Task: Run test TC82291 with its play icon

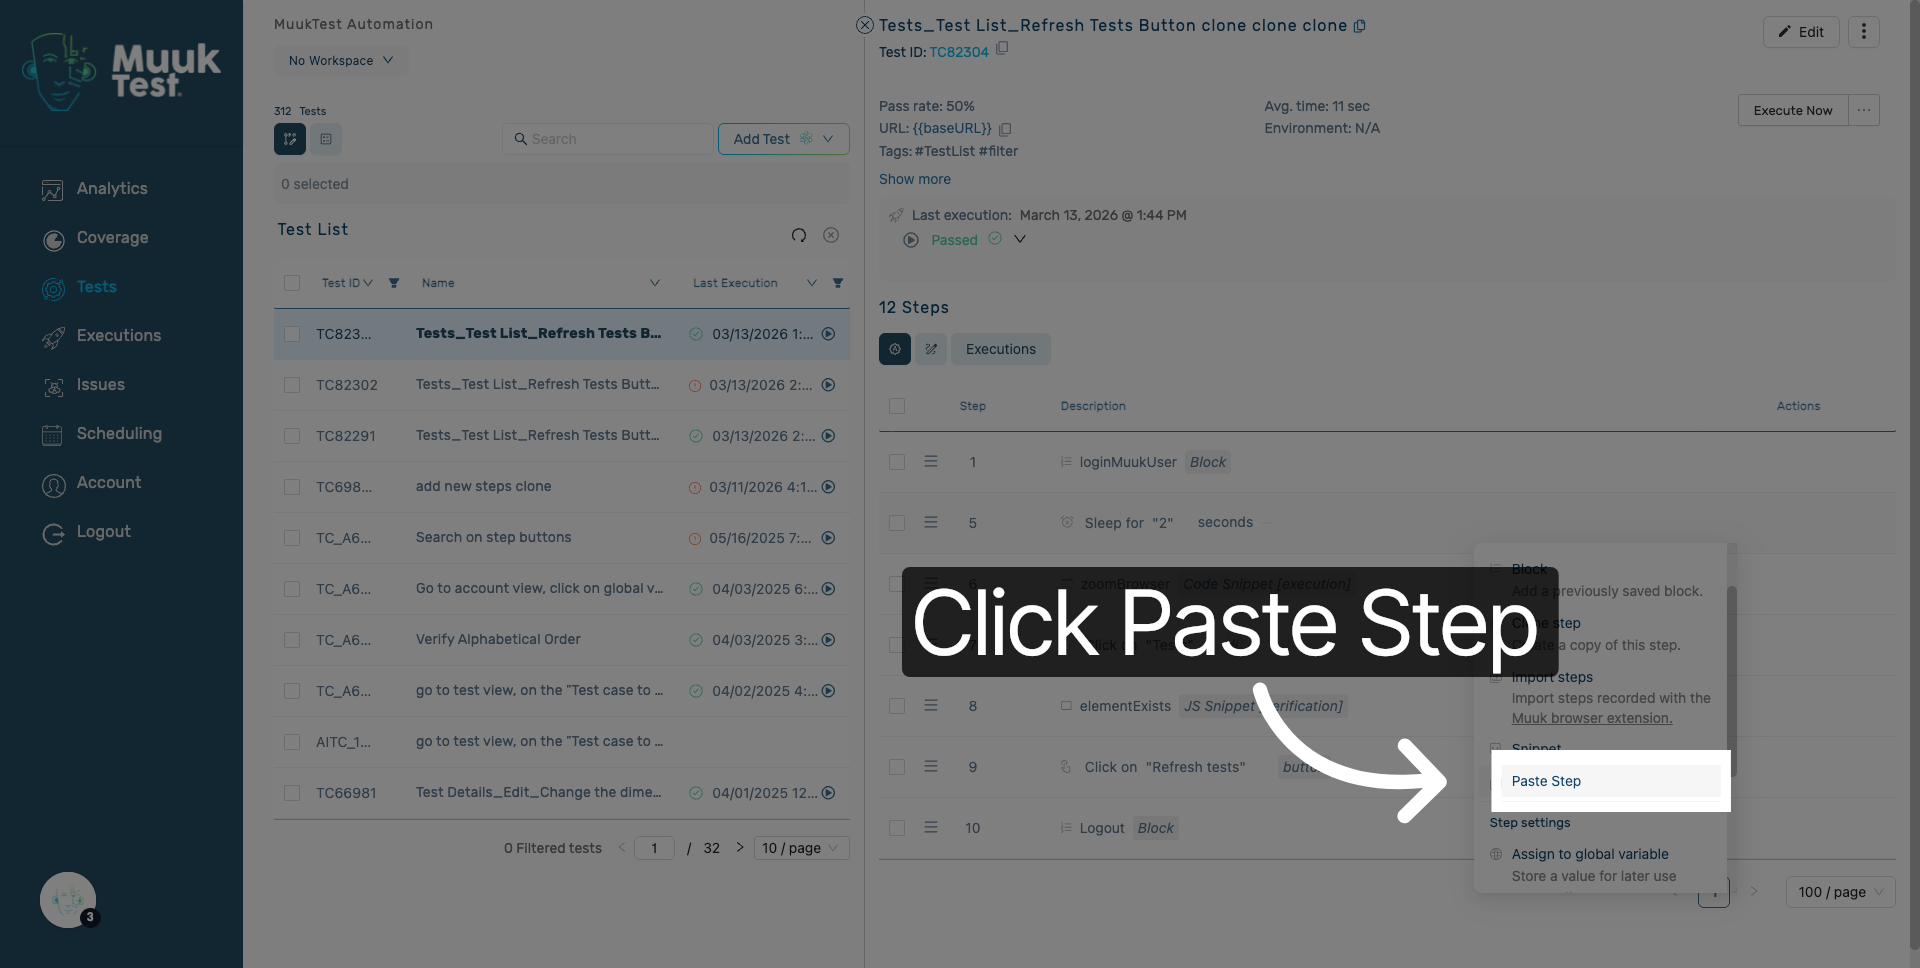Action: [828, 436]
